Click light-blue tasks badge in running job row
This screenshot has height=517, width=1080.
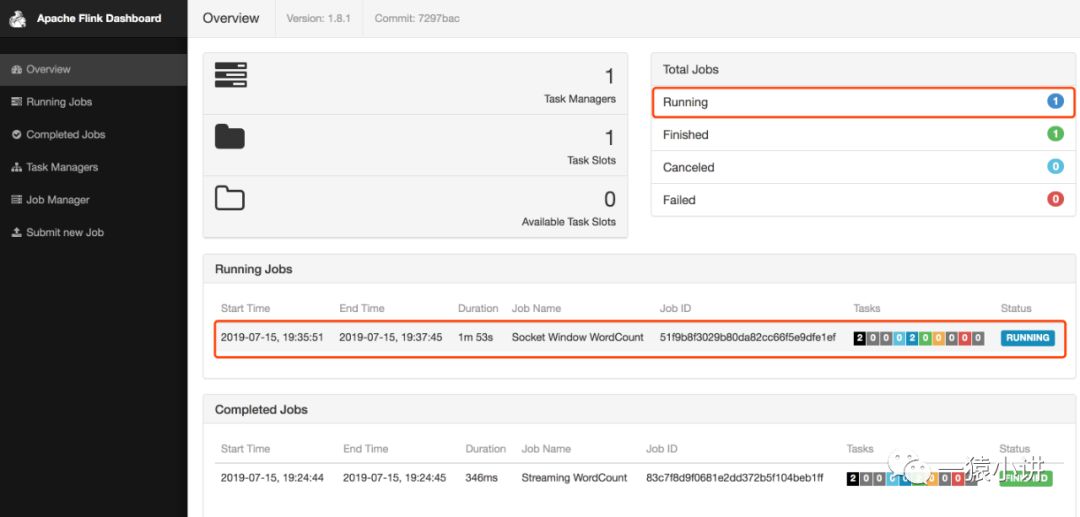click(x=899, y=338)
